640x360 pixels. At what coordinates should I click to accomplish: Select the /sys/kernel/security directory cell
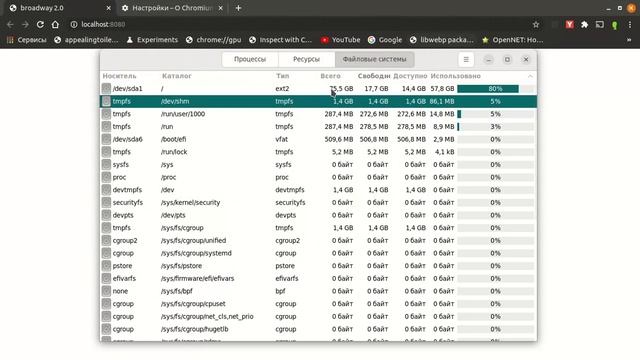click(191, 202)
